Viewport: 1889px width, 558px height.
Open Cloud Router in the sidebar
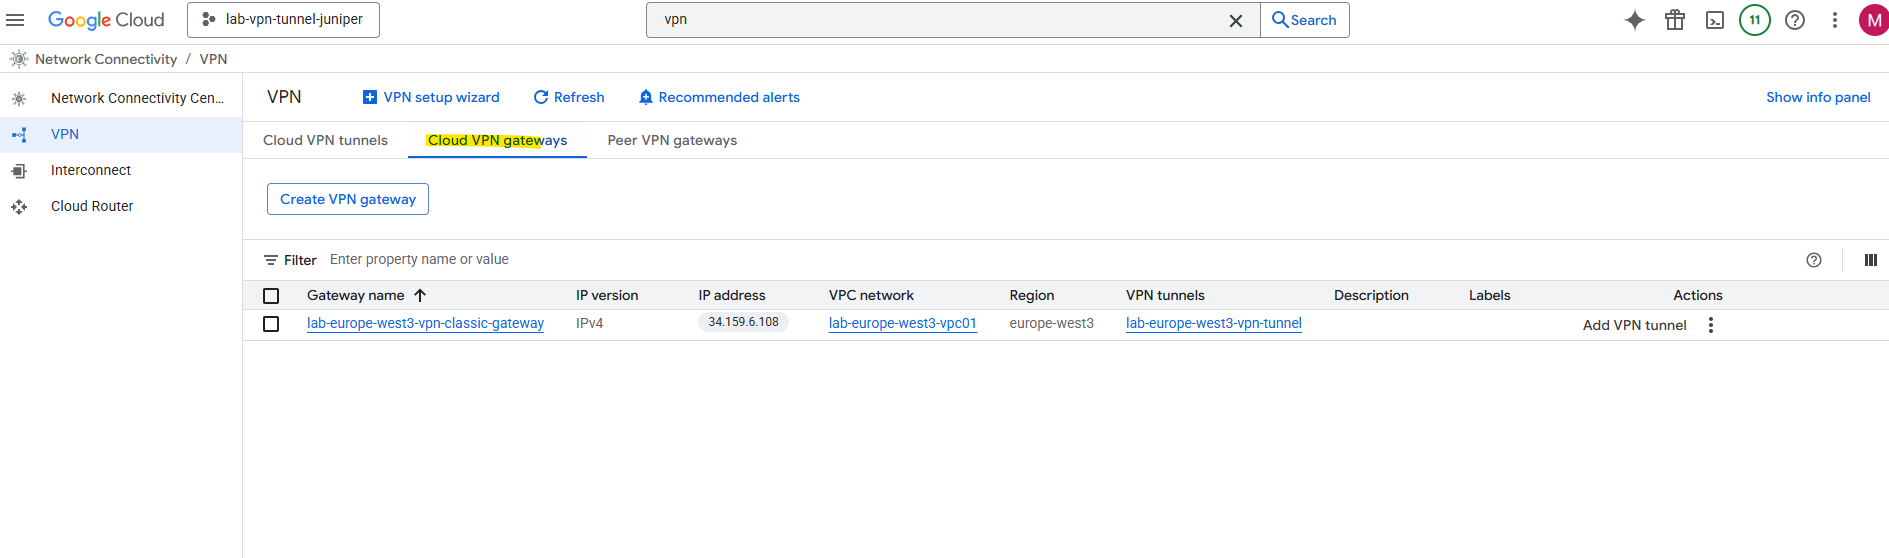tap(121, 206)
